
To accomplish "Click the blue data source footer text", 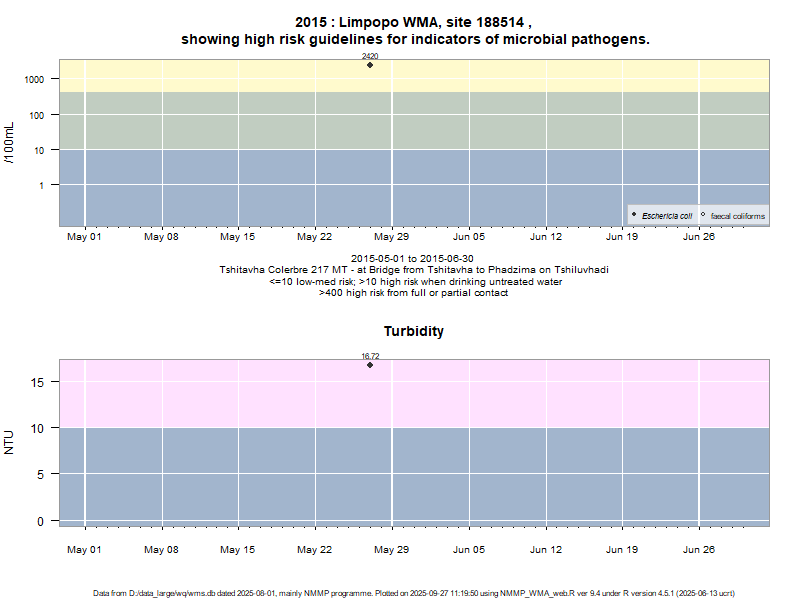I will point(413,593).
